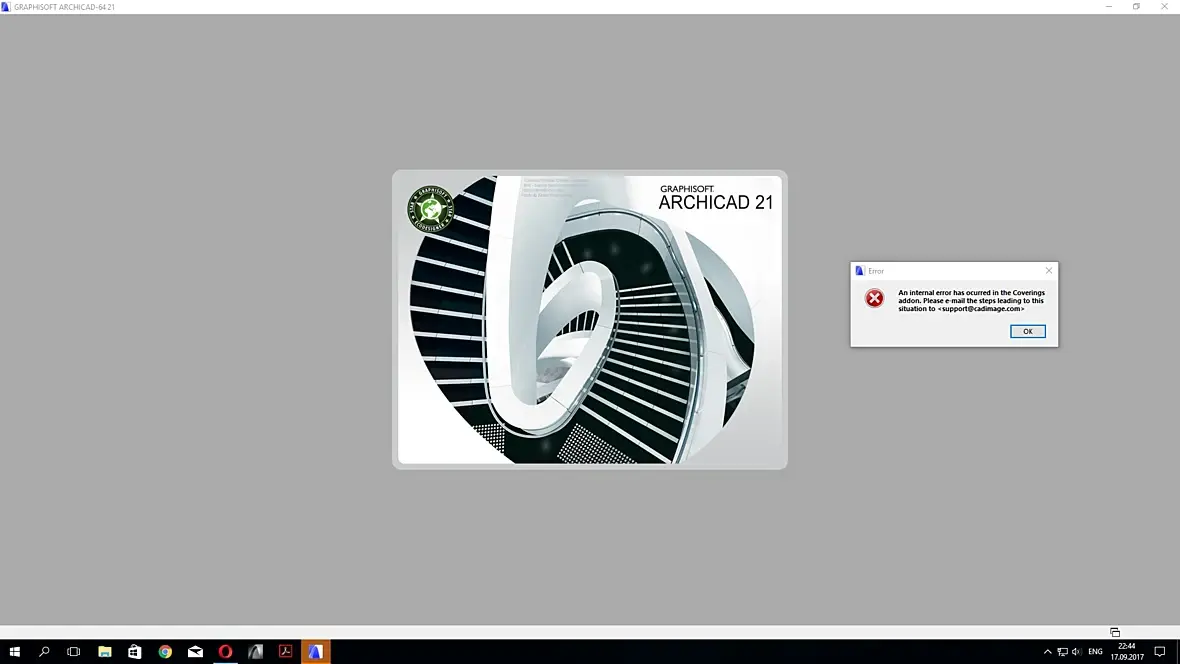Change the ENG input language
This screenshot has height=664, width=1180.
pyautogui.click(x=1095, y=652)
